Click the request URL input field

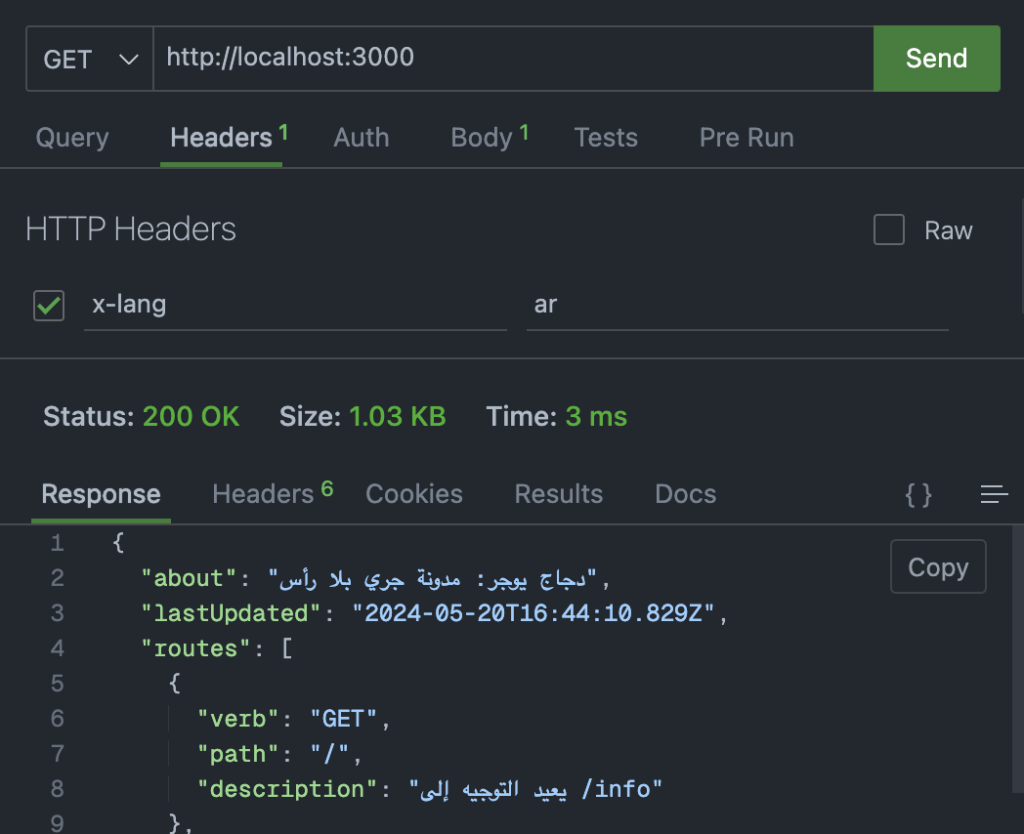click(x=500, y=58)
